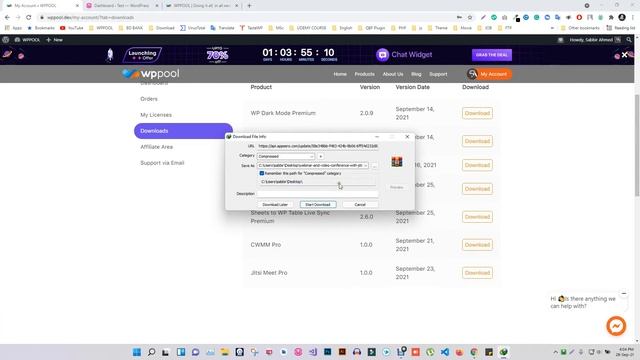
Task: Go to Home in site navigation
Action: 340,74
